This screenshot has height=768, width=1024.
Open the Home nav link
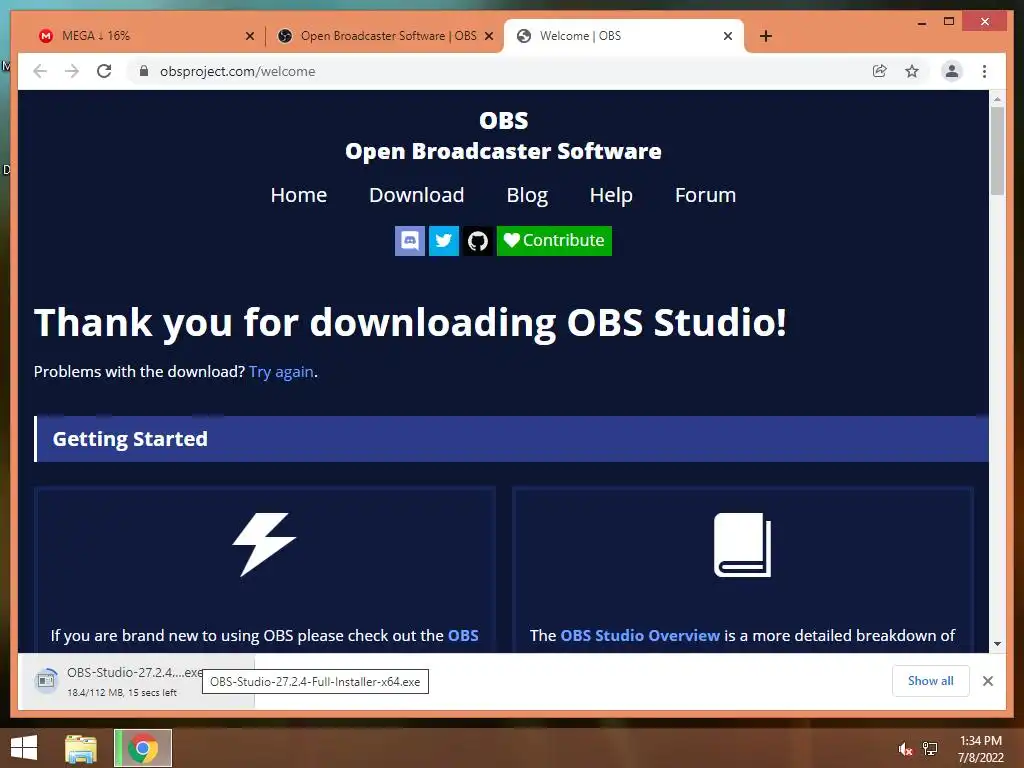298,195
